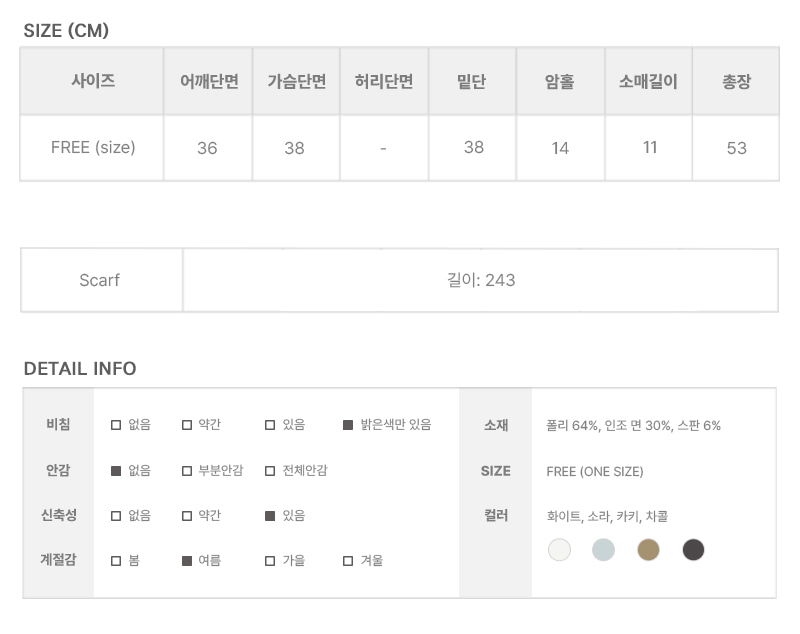Image resolution: width=800 pixels, height=634 pixels.
Task: Choose the charcoal color swatch
Action: pyautogui.click(x=693, y=549)
